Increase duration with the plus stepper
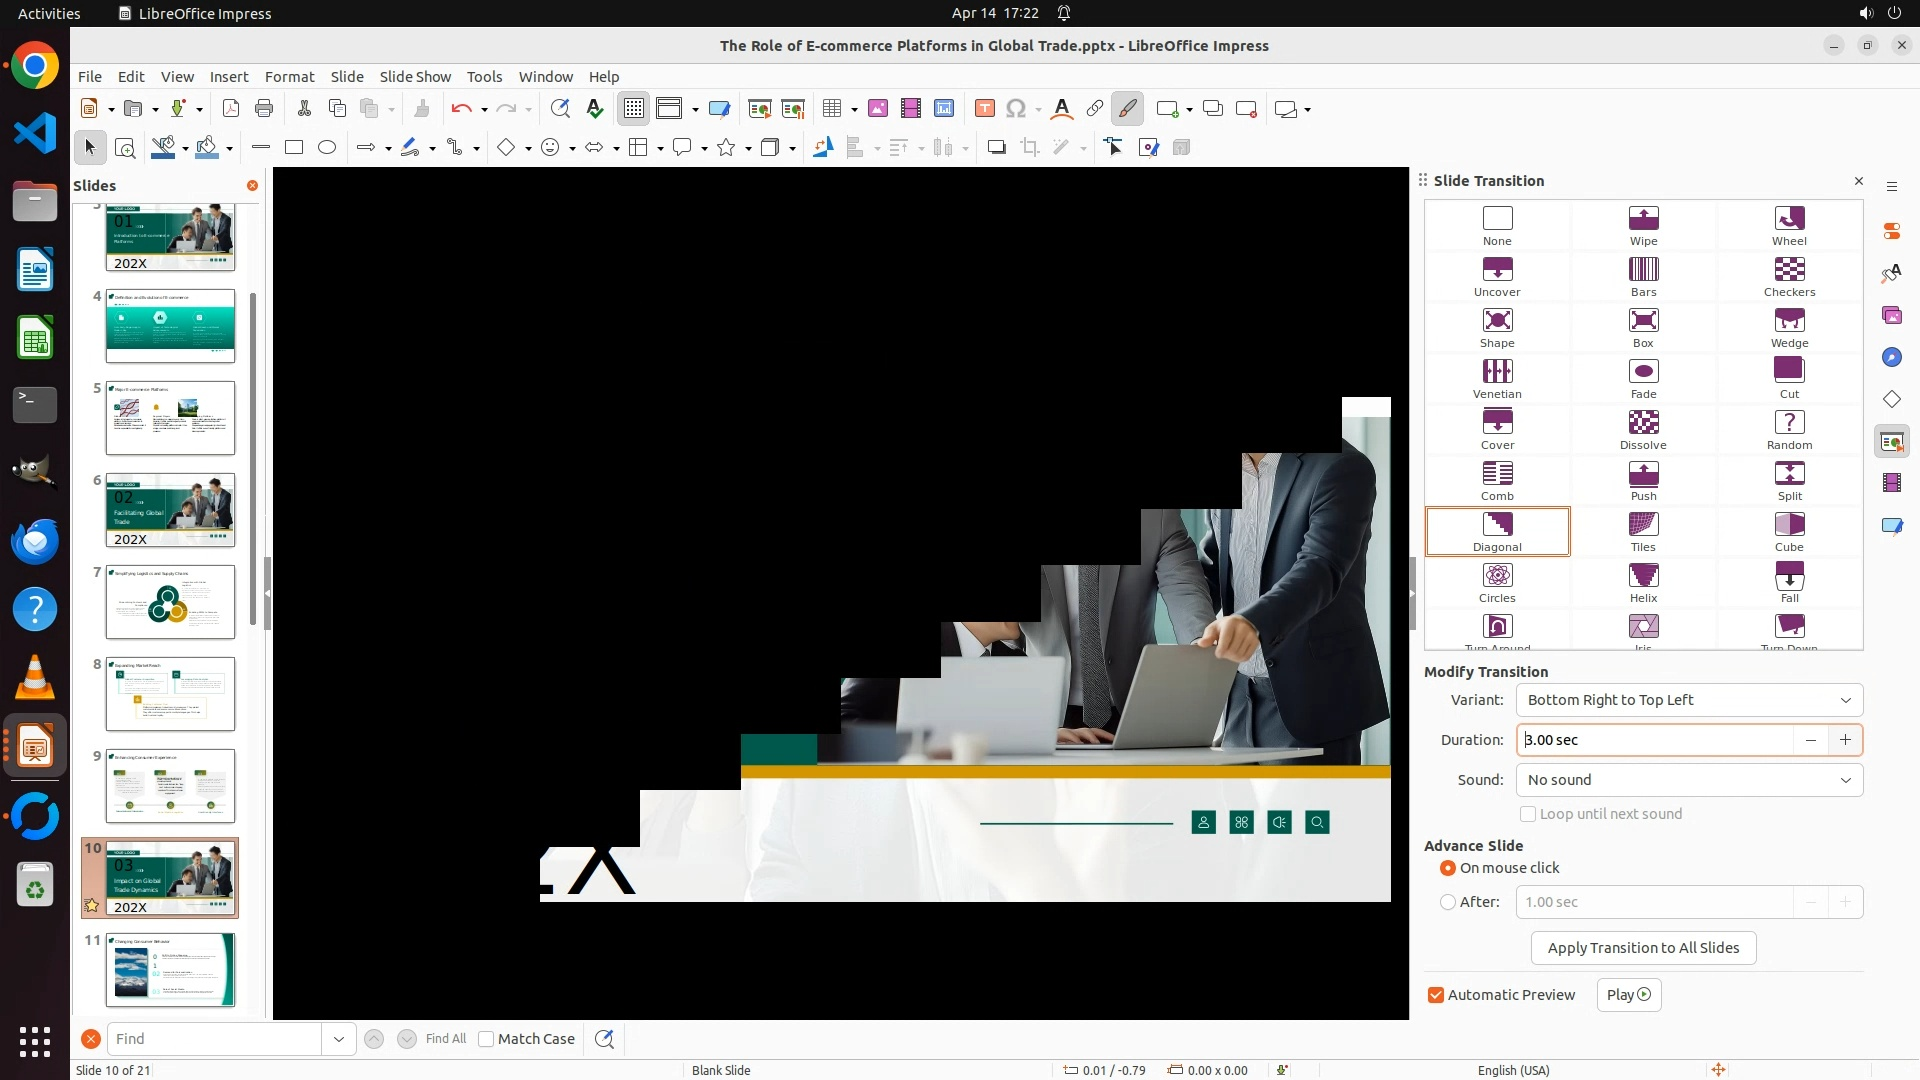 1845,740
